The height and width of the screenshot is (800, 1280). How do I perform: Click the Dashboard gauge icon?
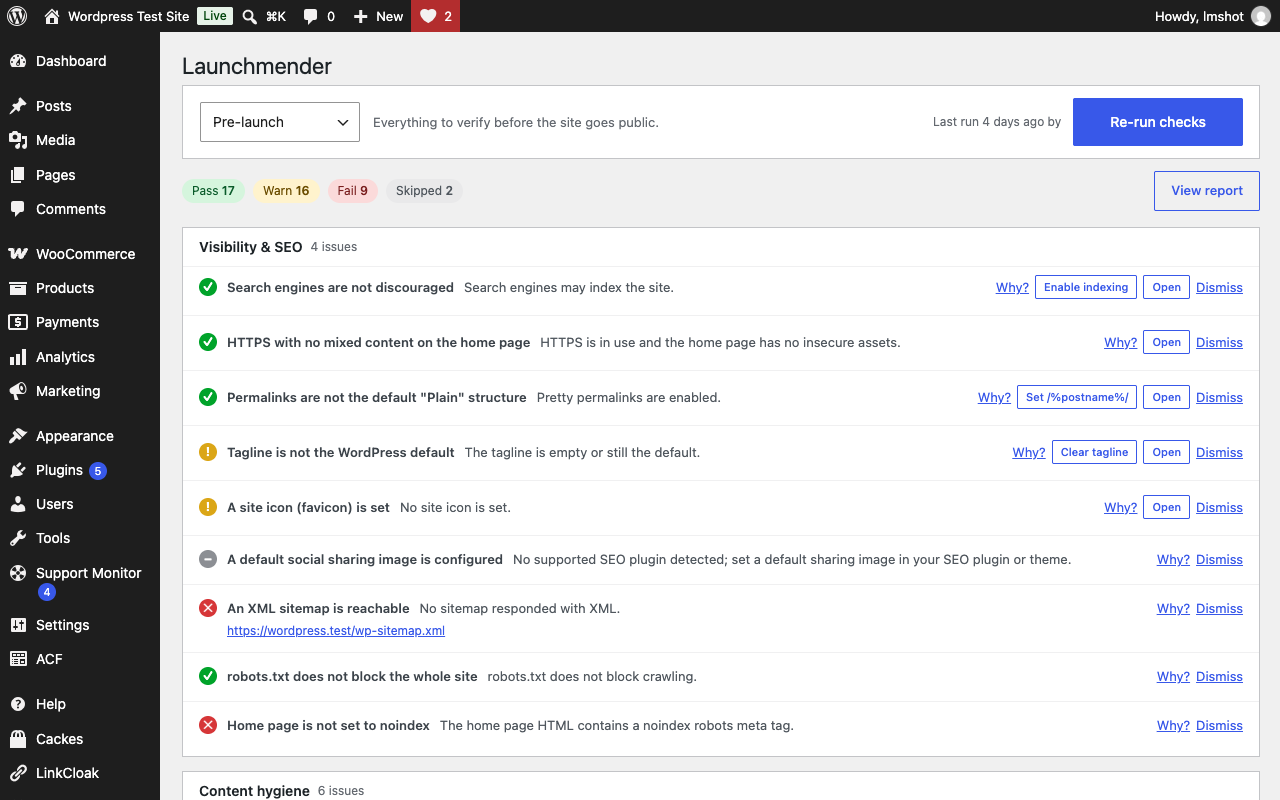pos(18,61)
